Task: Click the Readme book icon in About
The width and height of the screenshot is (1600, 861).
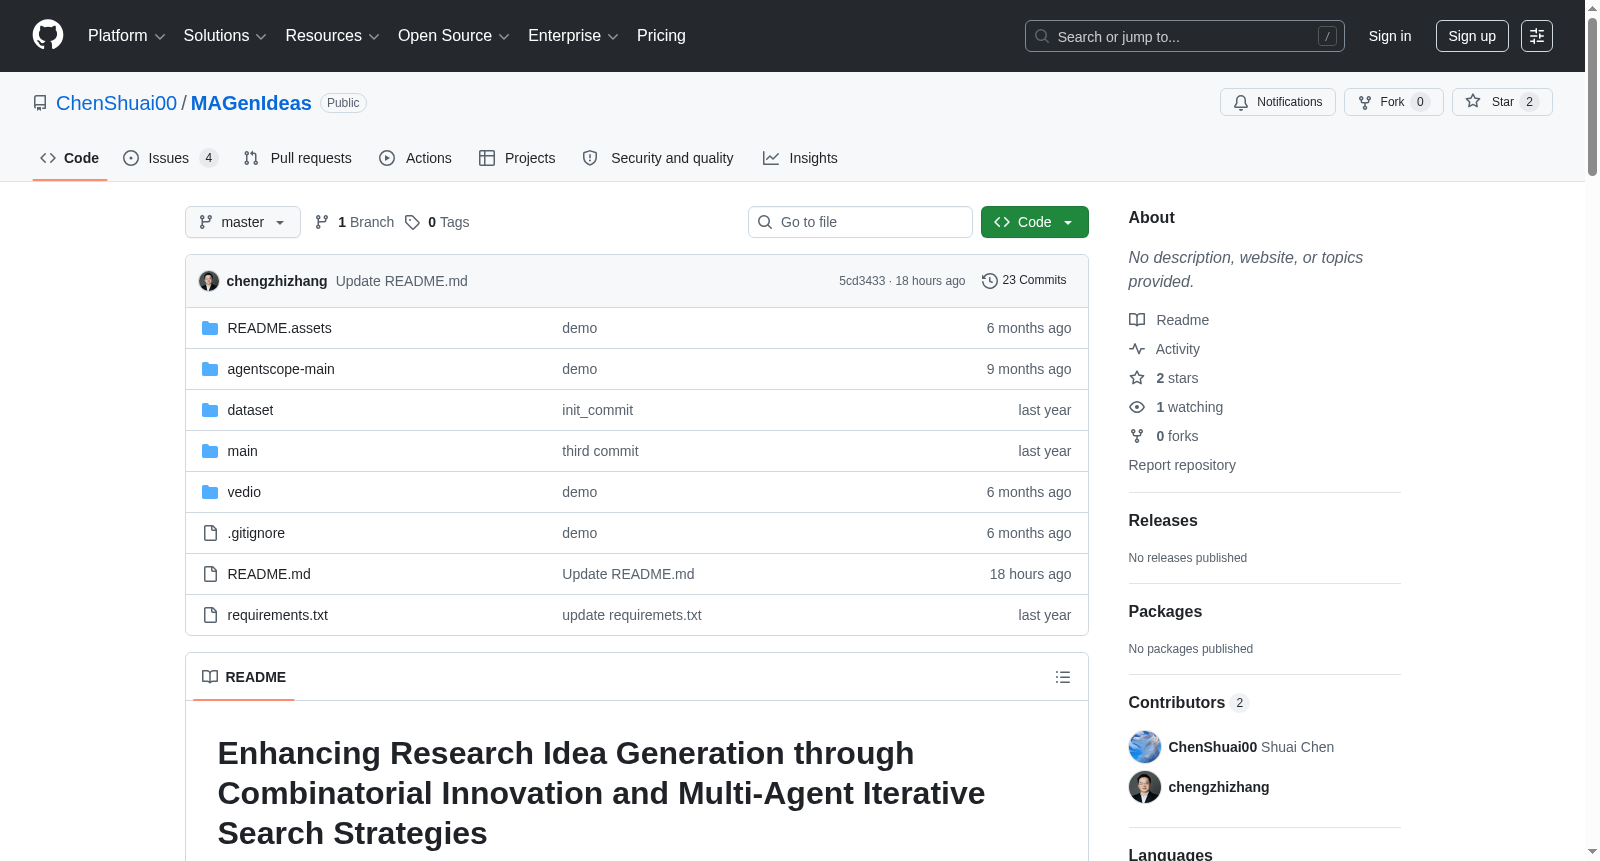Action: click(1137, 320)
